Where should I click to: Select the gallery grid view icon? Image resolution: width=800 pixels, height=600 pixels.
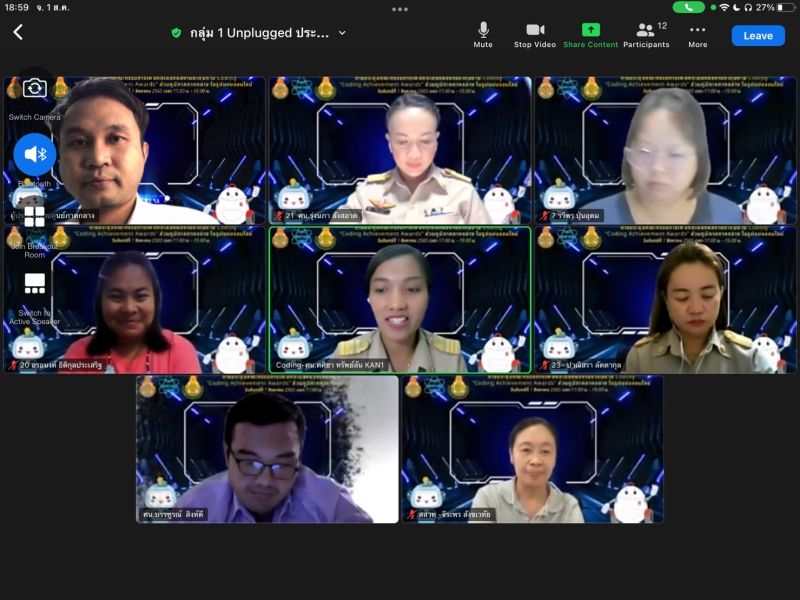click(x=35, y=217)
